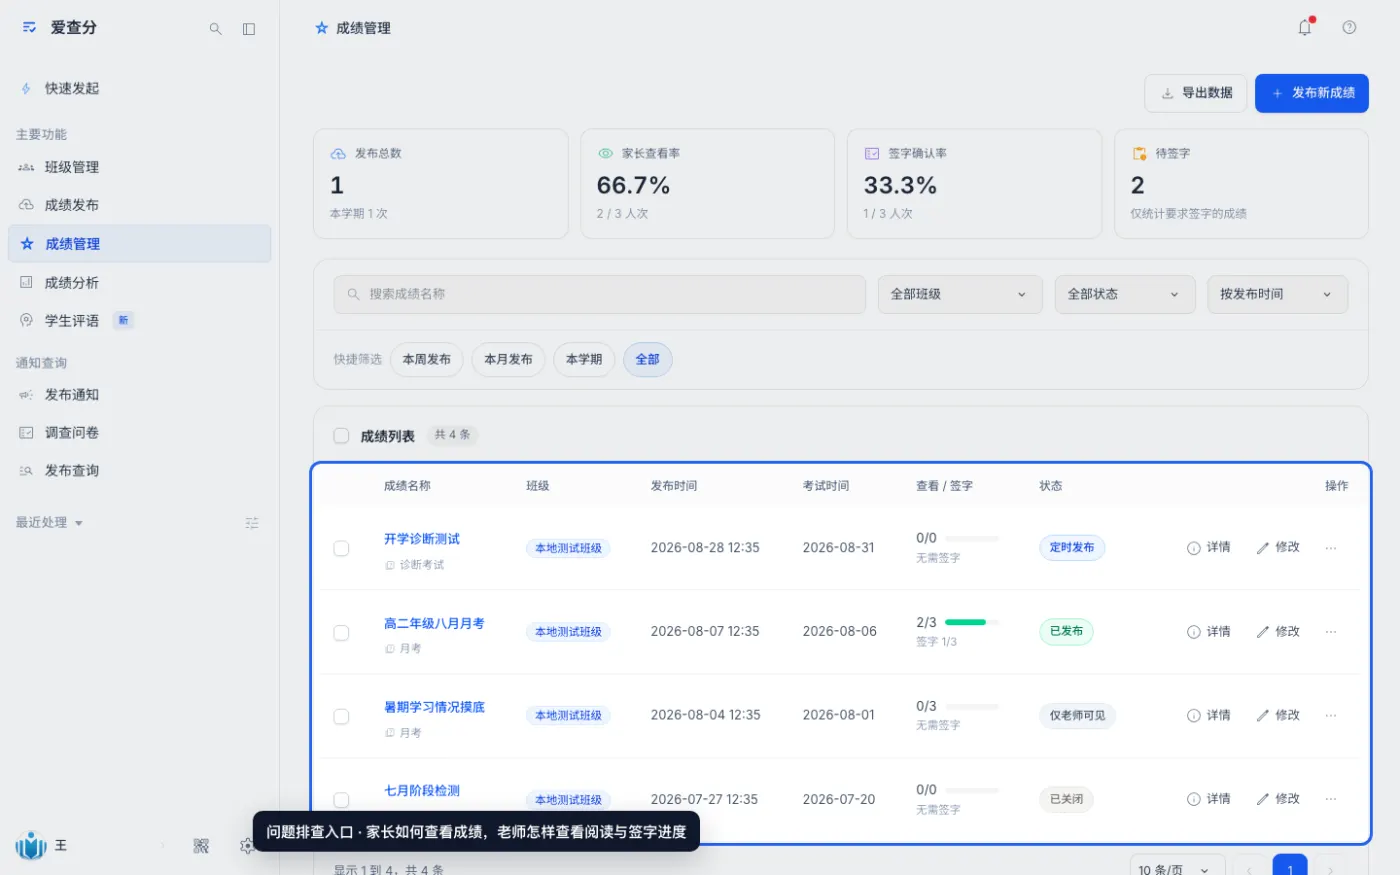Collapse the sidebar with the panel icon

point(249,29)
